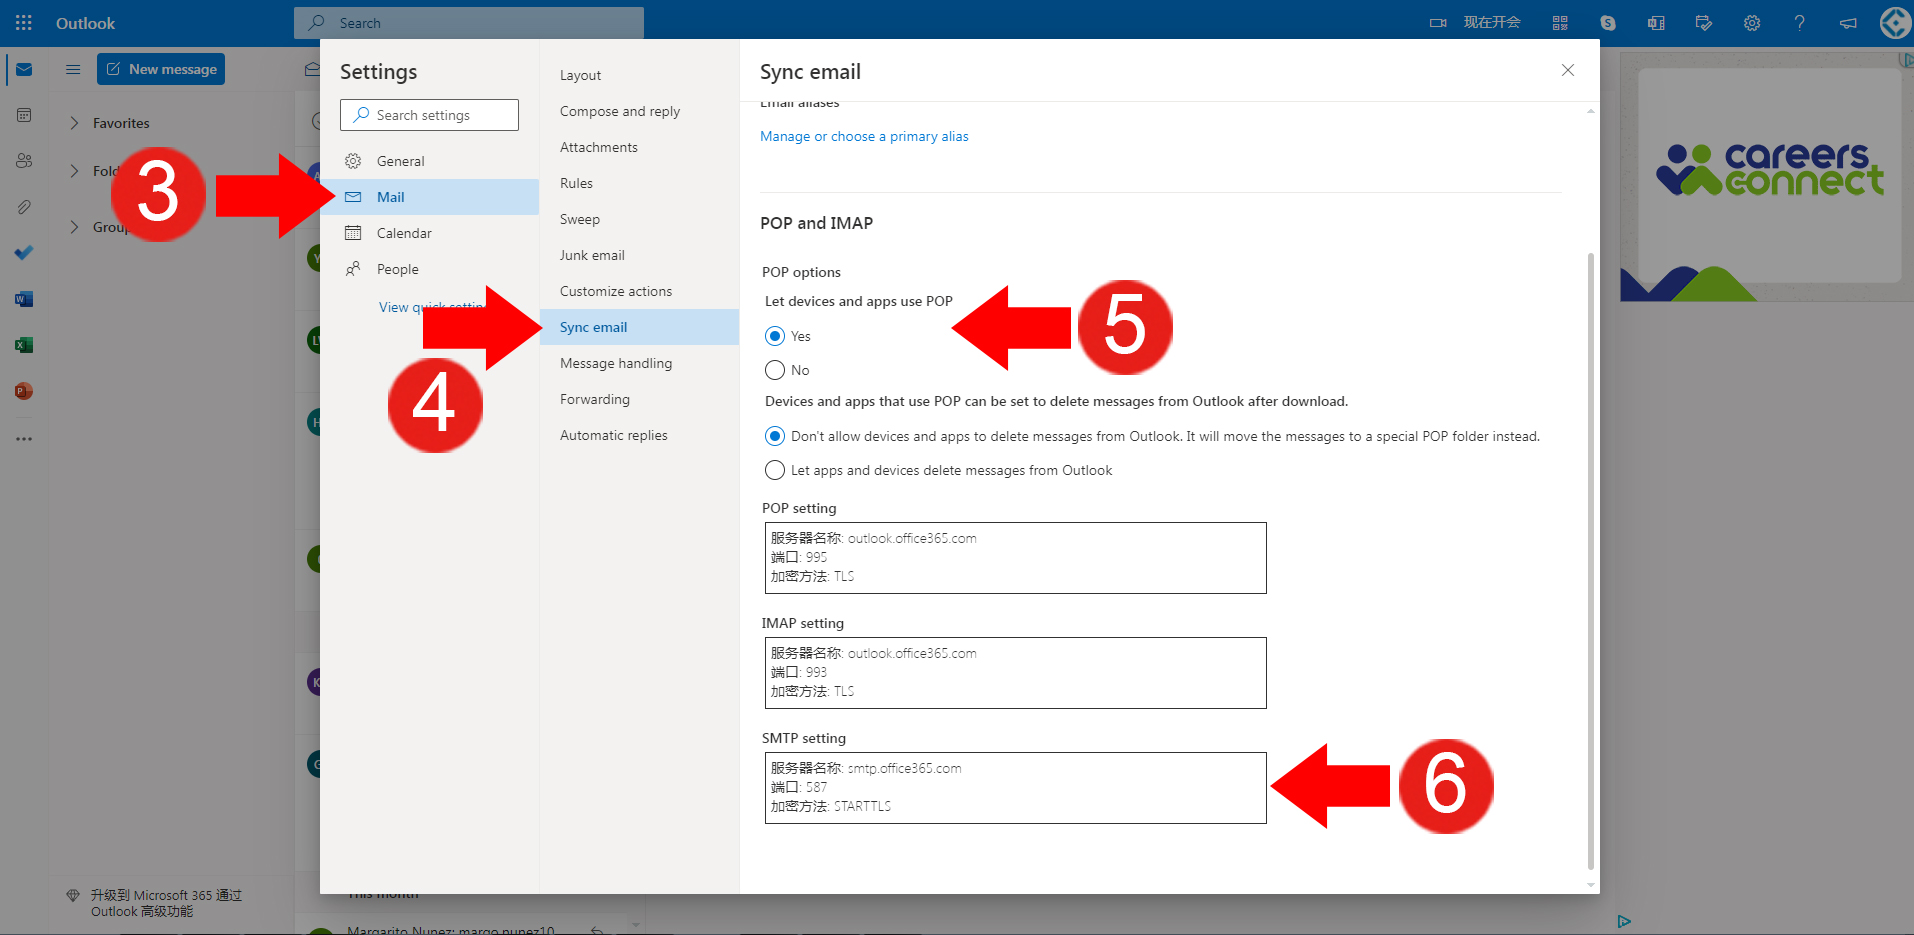Open Compose and reply settings
This screenshot has width=1914, height=935.
coord(639,111)
